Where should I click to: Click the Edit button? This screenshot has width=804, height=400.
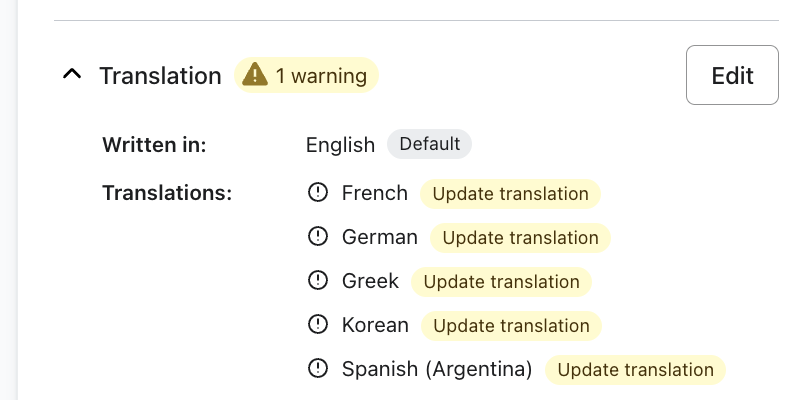[x=732, y=75]
